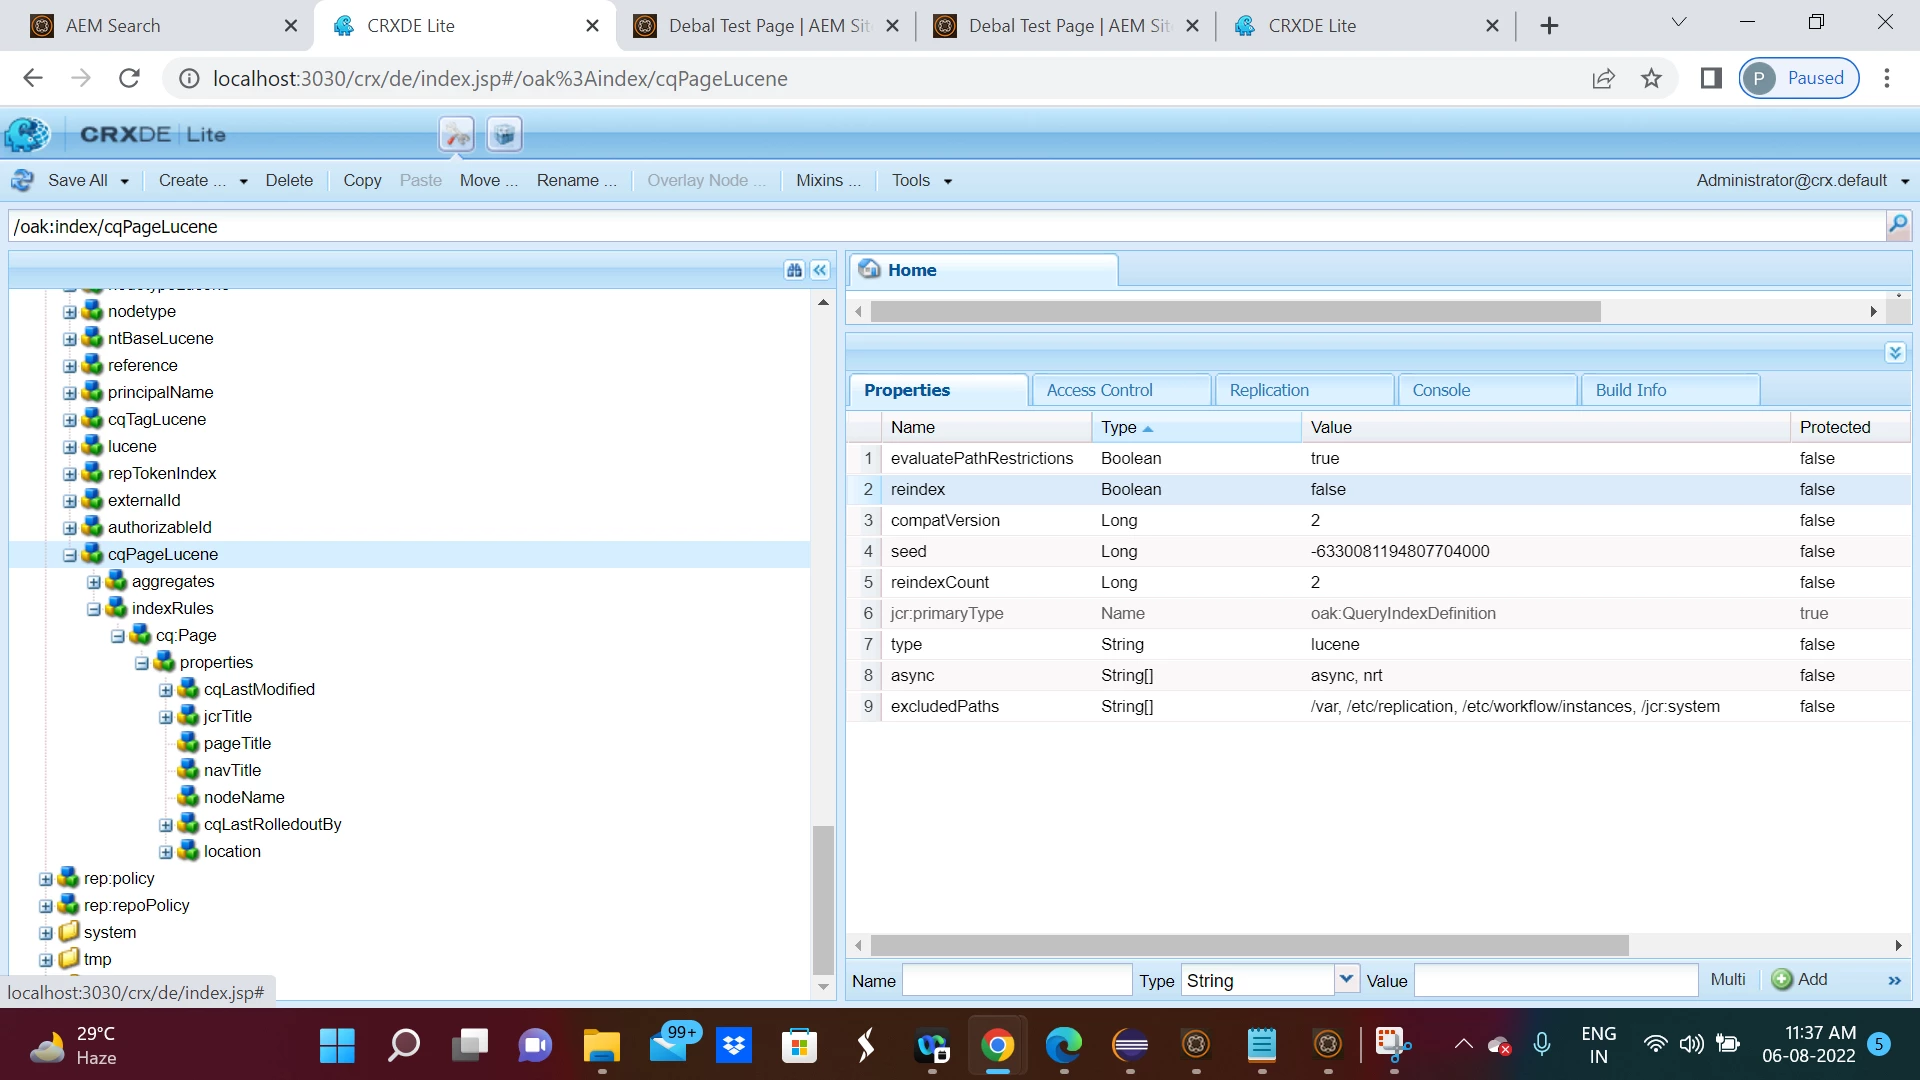Open the Type combo box dropdown
The image size is (1920, 1080).
coord(1346,980)
